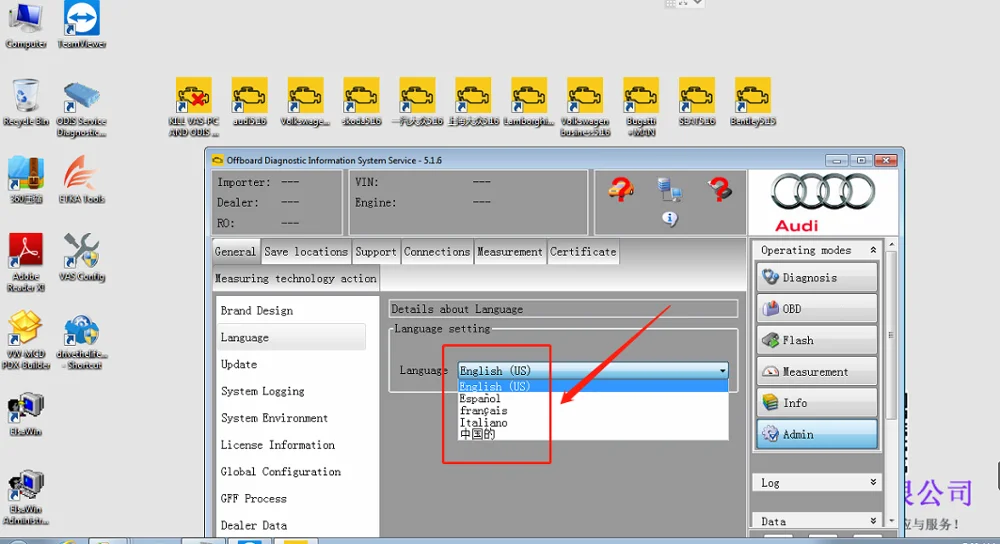Collapse the Operating modes section
Image resolution: width=1000 pixels, height=544 pixels.
pyautogui.click(x=873, y=251)
